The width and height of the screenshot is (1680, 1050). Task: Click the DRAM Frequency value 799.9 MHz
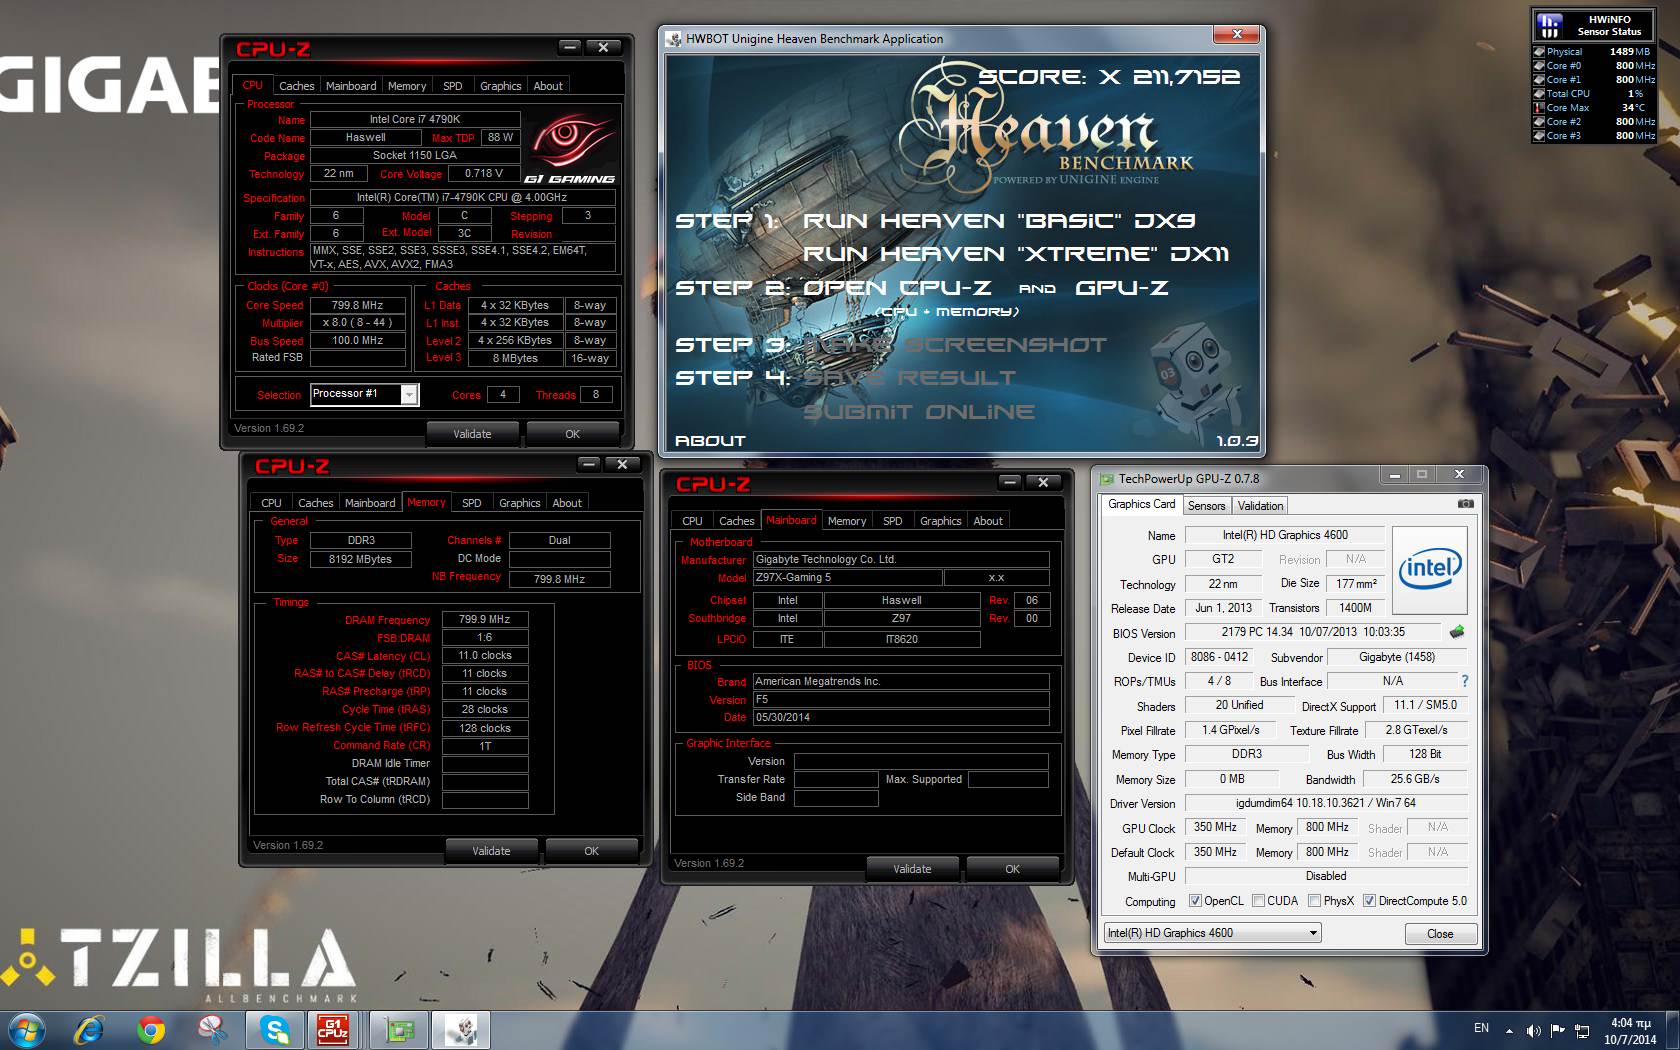485,620
